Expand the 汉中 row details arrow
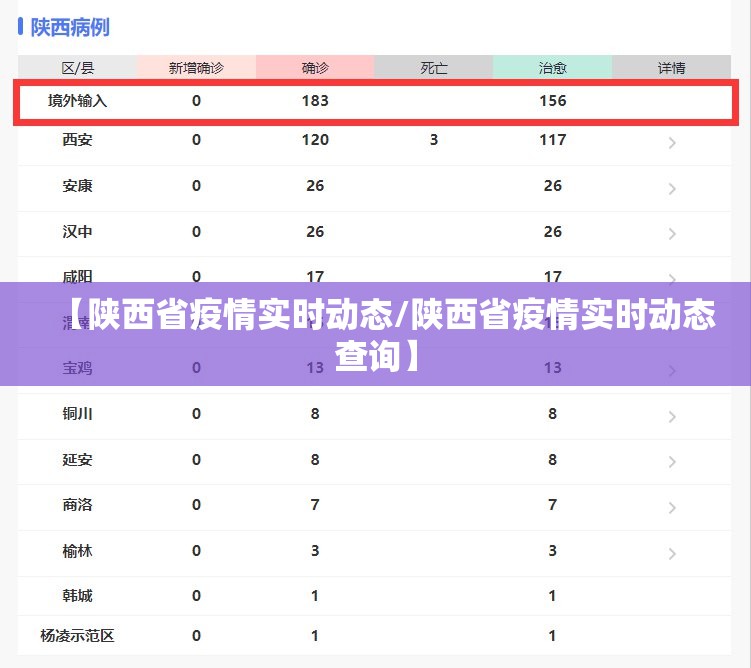The width and height of the screenshot is (751, 668). [672, 235]
